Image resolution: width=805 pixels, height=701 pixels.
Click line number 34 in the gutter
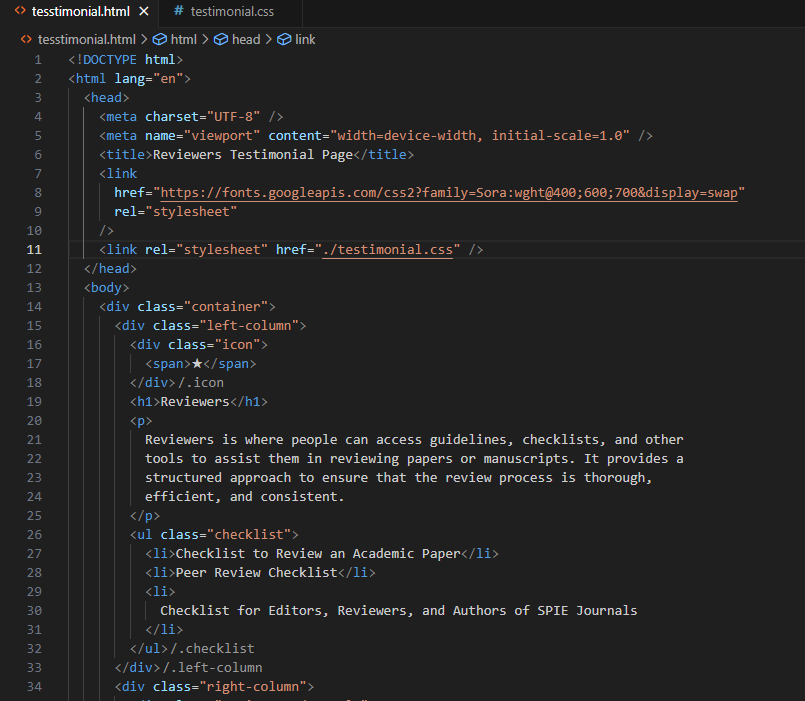34,687
